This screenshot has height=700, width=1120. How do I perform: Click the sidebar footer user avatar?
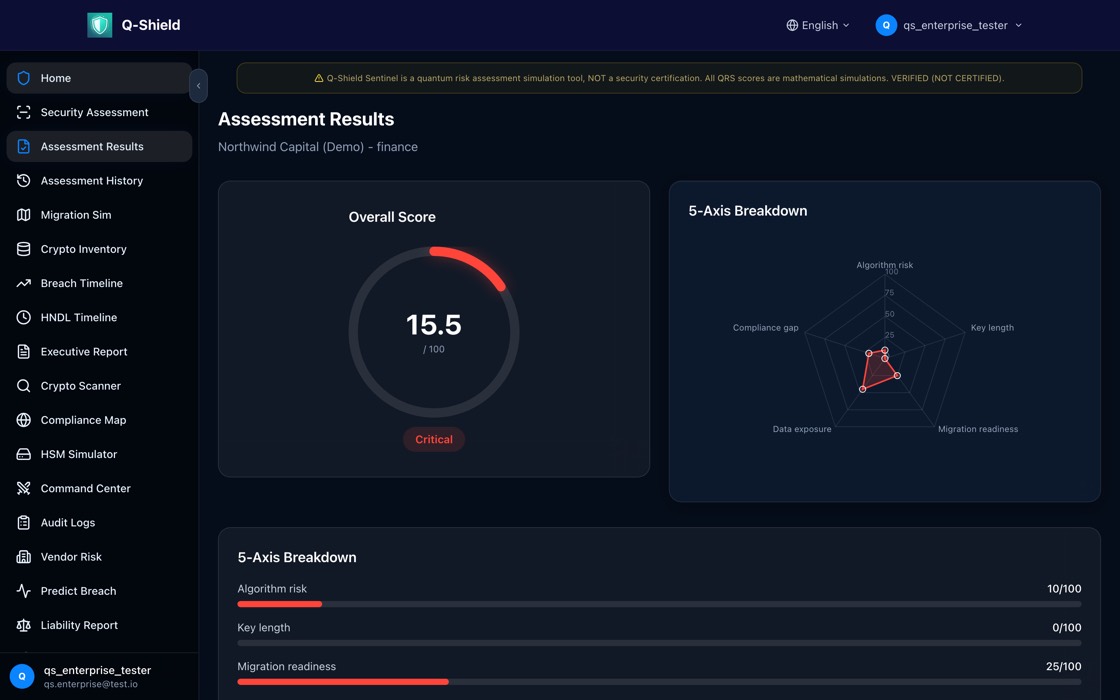tap(22, 676)
